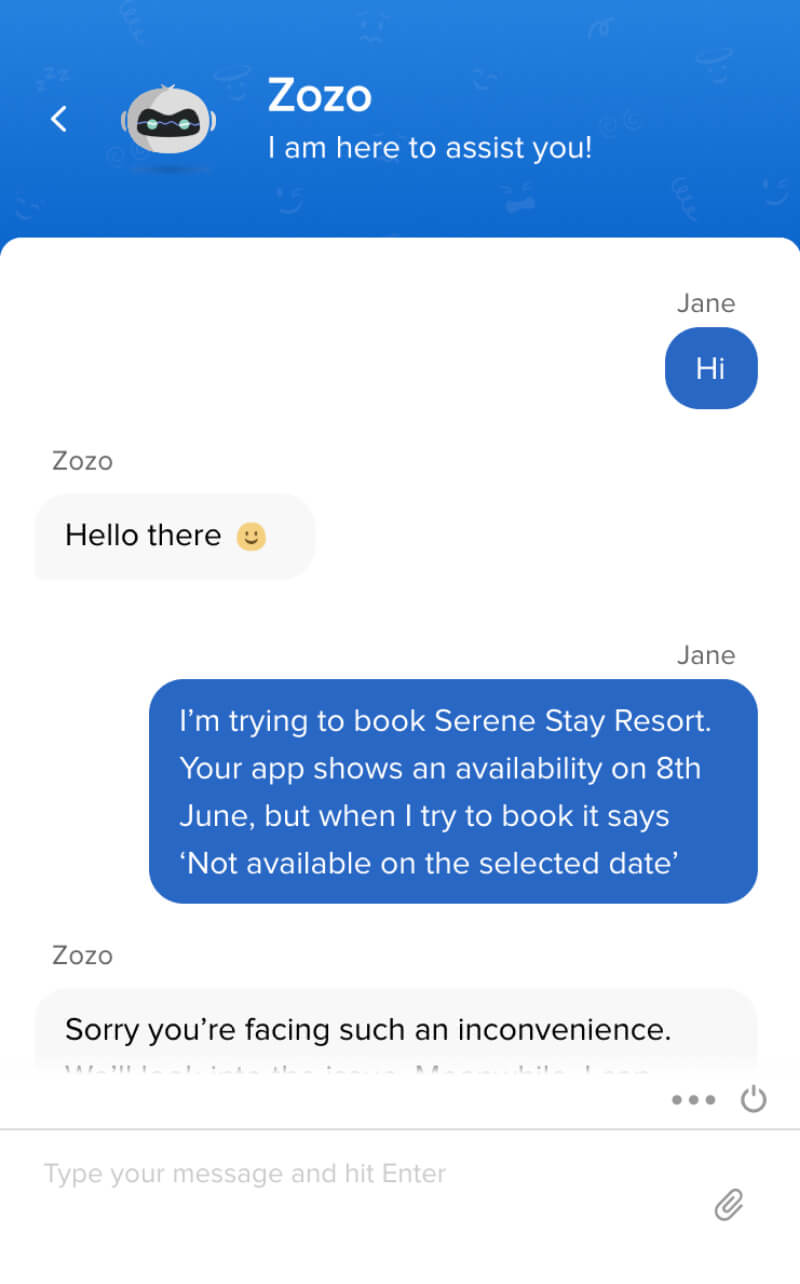The image size is (800, 1284).
Task: End the chat with the power icon
Action: (x=753, y=1099)
